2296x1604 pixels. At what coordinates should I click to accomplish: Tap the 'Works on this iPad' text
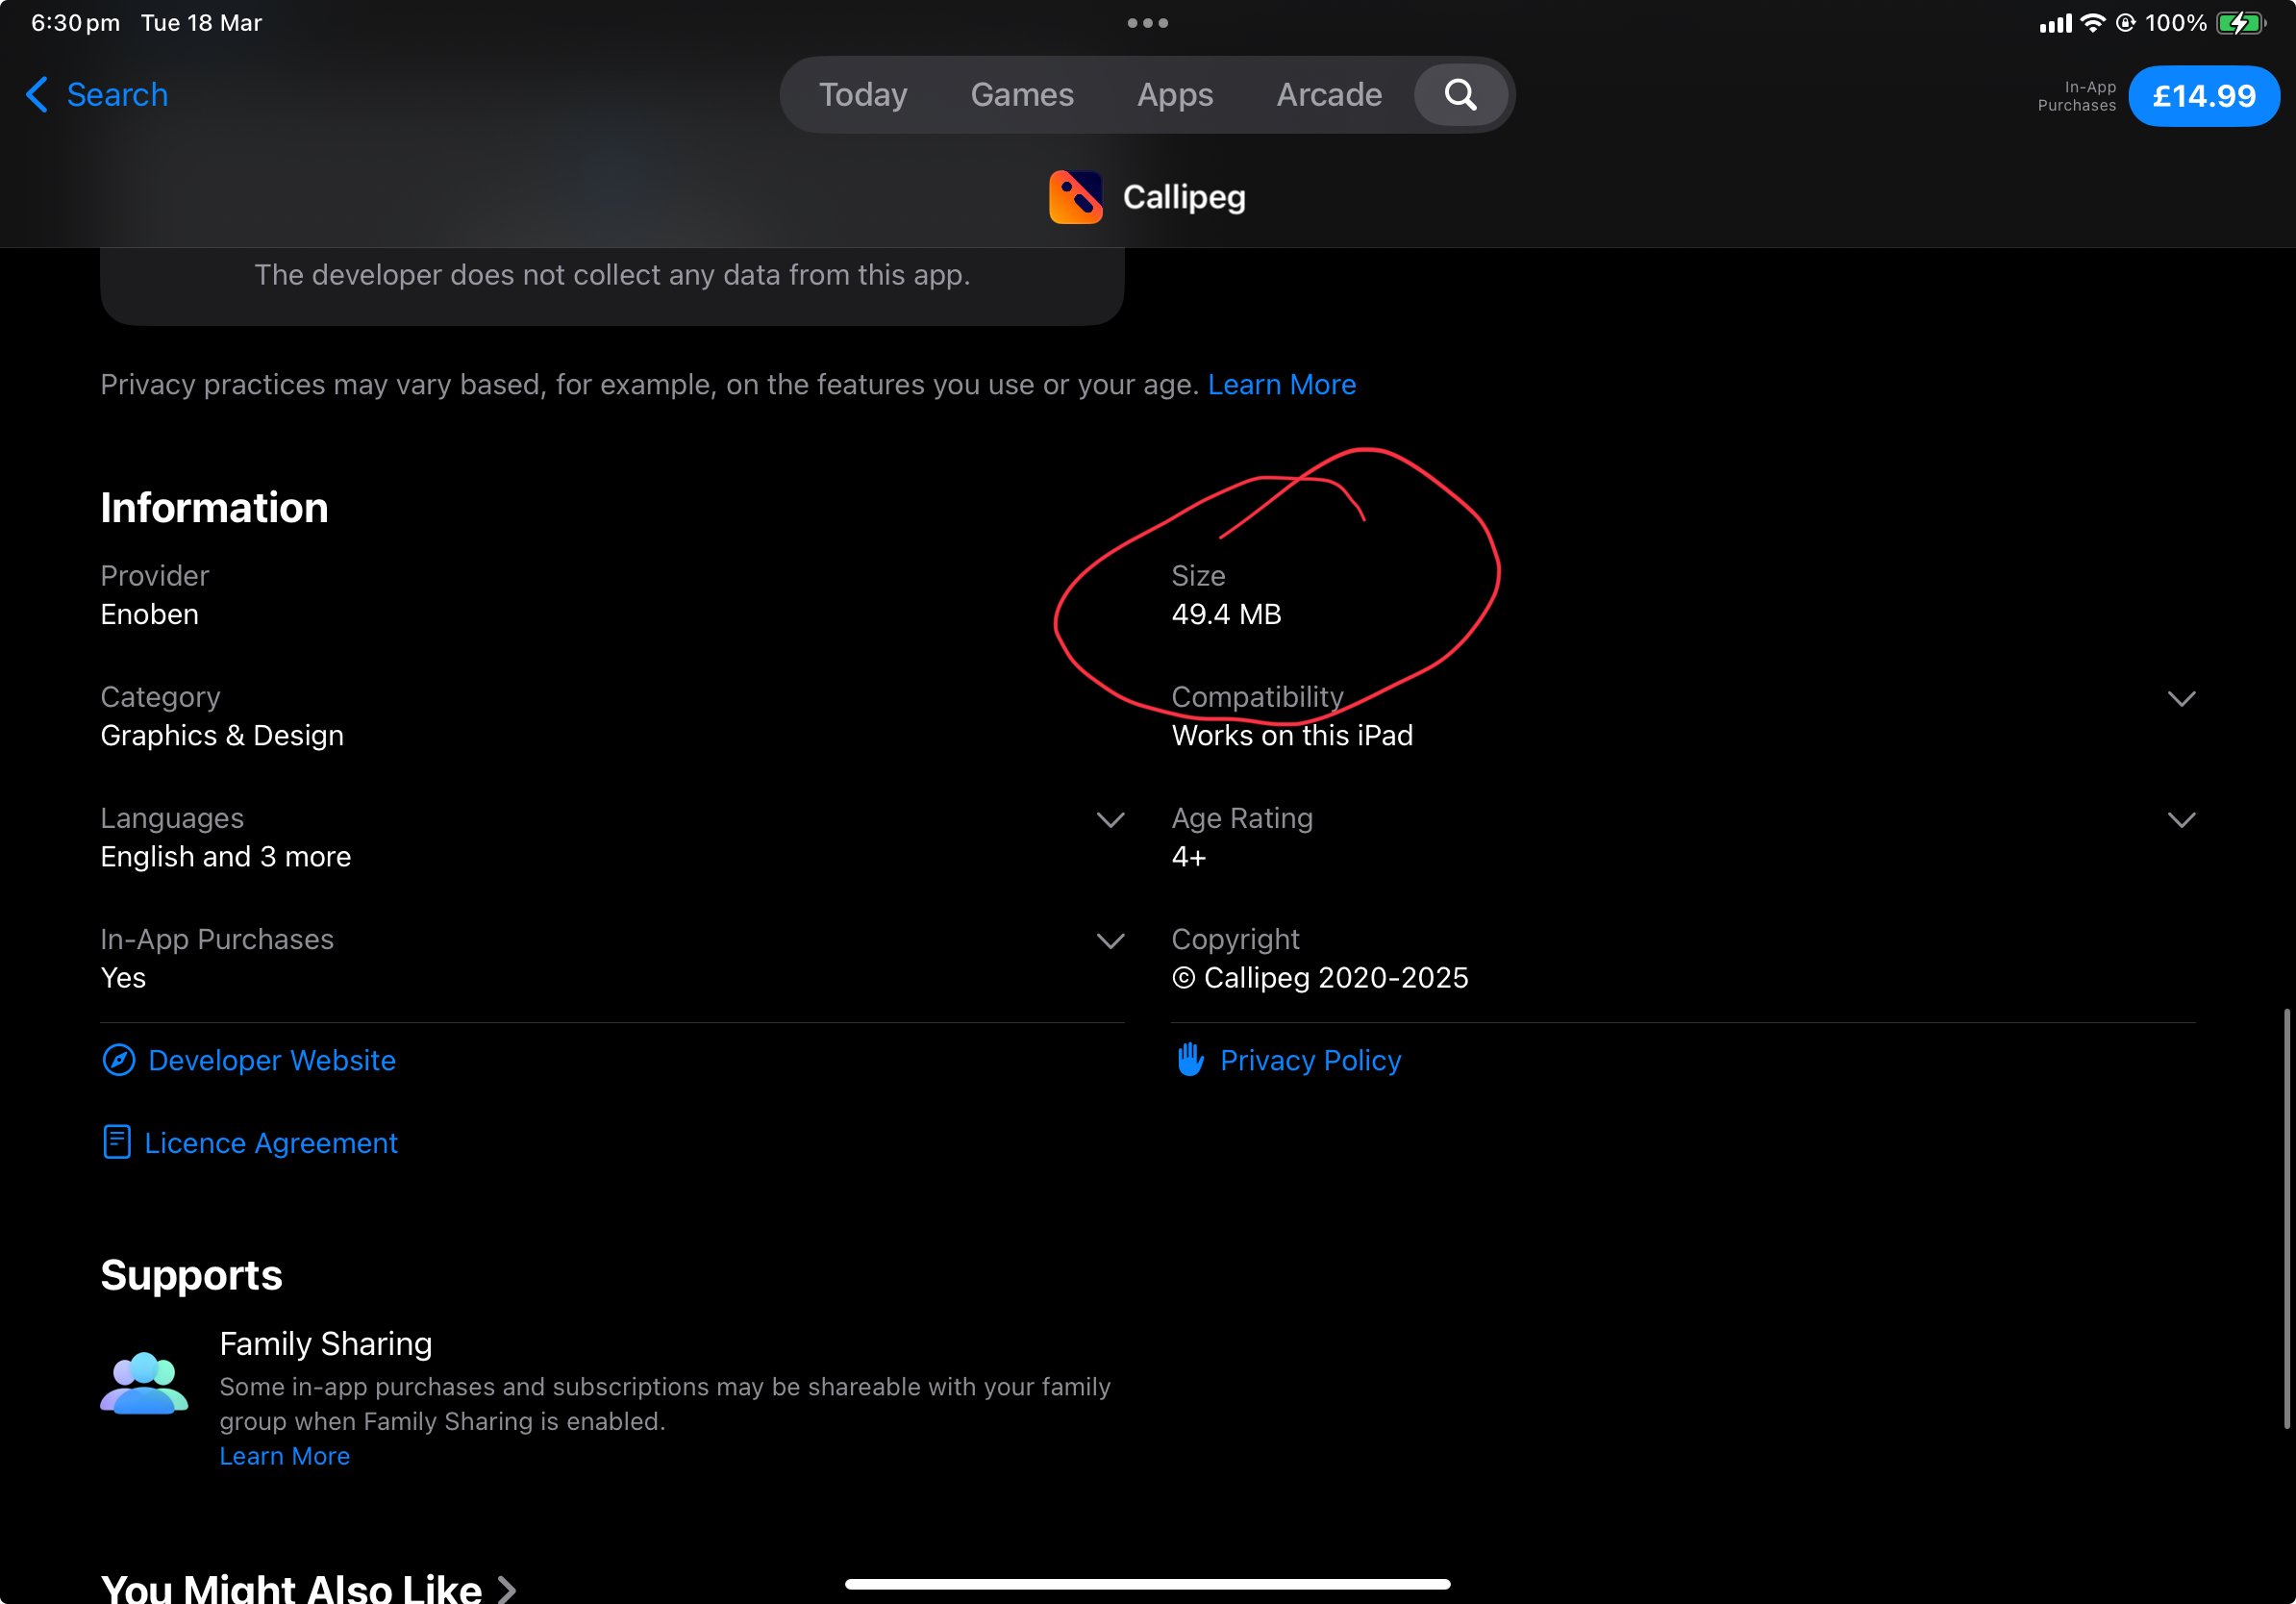coord(1292,736)
